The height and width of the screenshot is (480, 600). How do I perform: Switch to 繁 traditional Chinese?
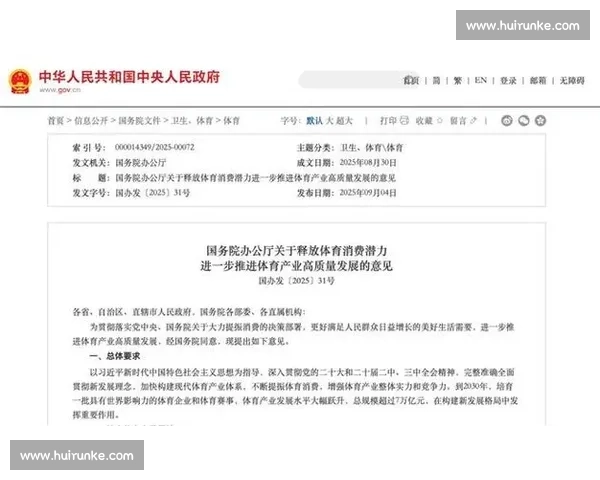(458, 80)
